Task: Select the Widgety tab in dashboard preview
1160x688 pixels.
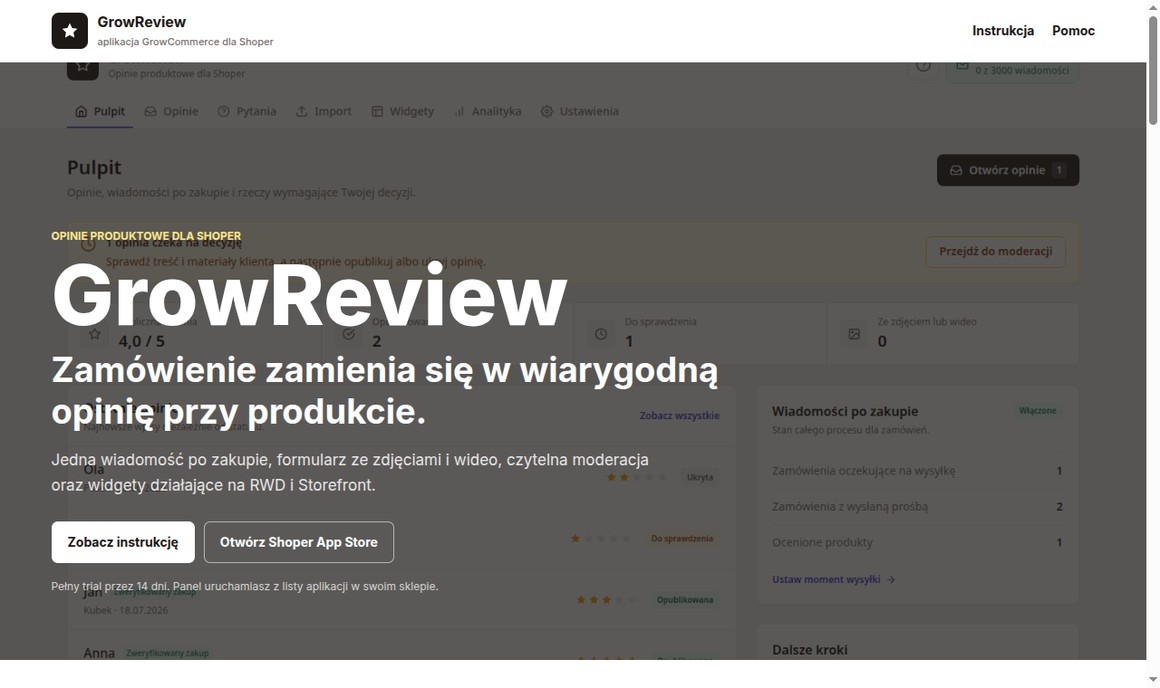Action: [402, 111]
